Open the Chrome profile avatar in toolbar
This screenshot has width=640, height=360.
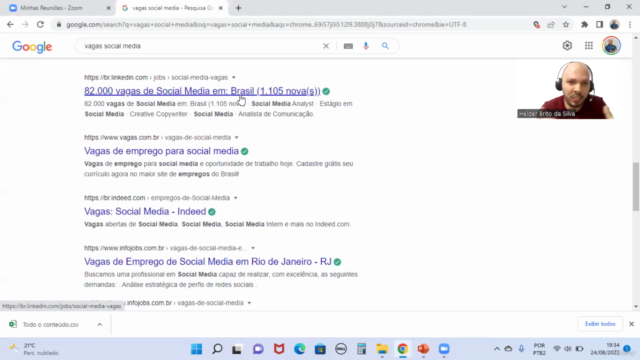click(x=614, y=24)
